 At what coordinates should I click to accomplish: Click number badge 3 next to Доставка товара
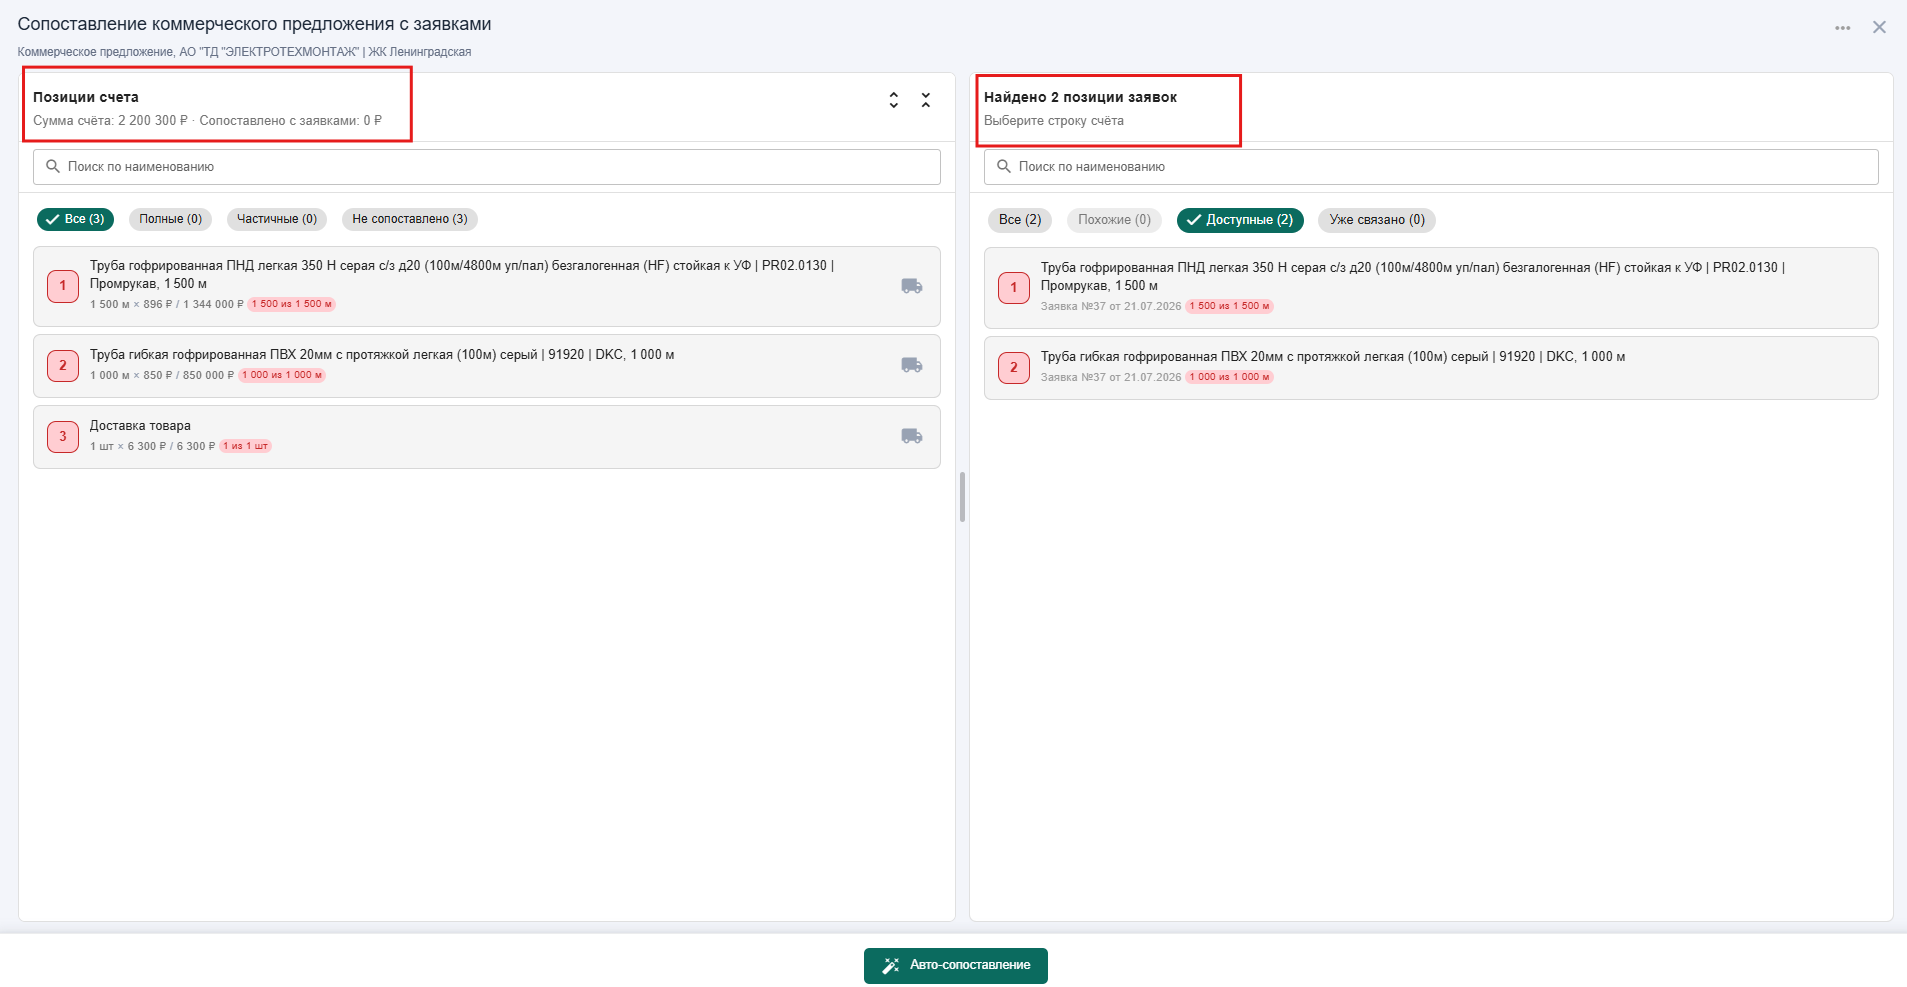pyautogui.click(x=63, y=436)
